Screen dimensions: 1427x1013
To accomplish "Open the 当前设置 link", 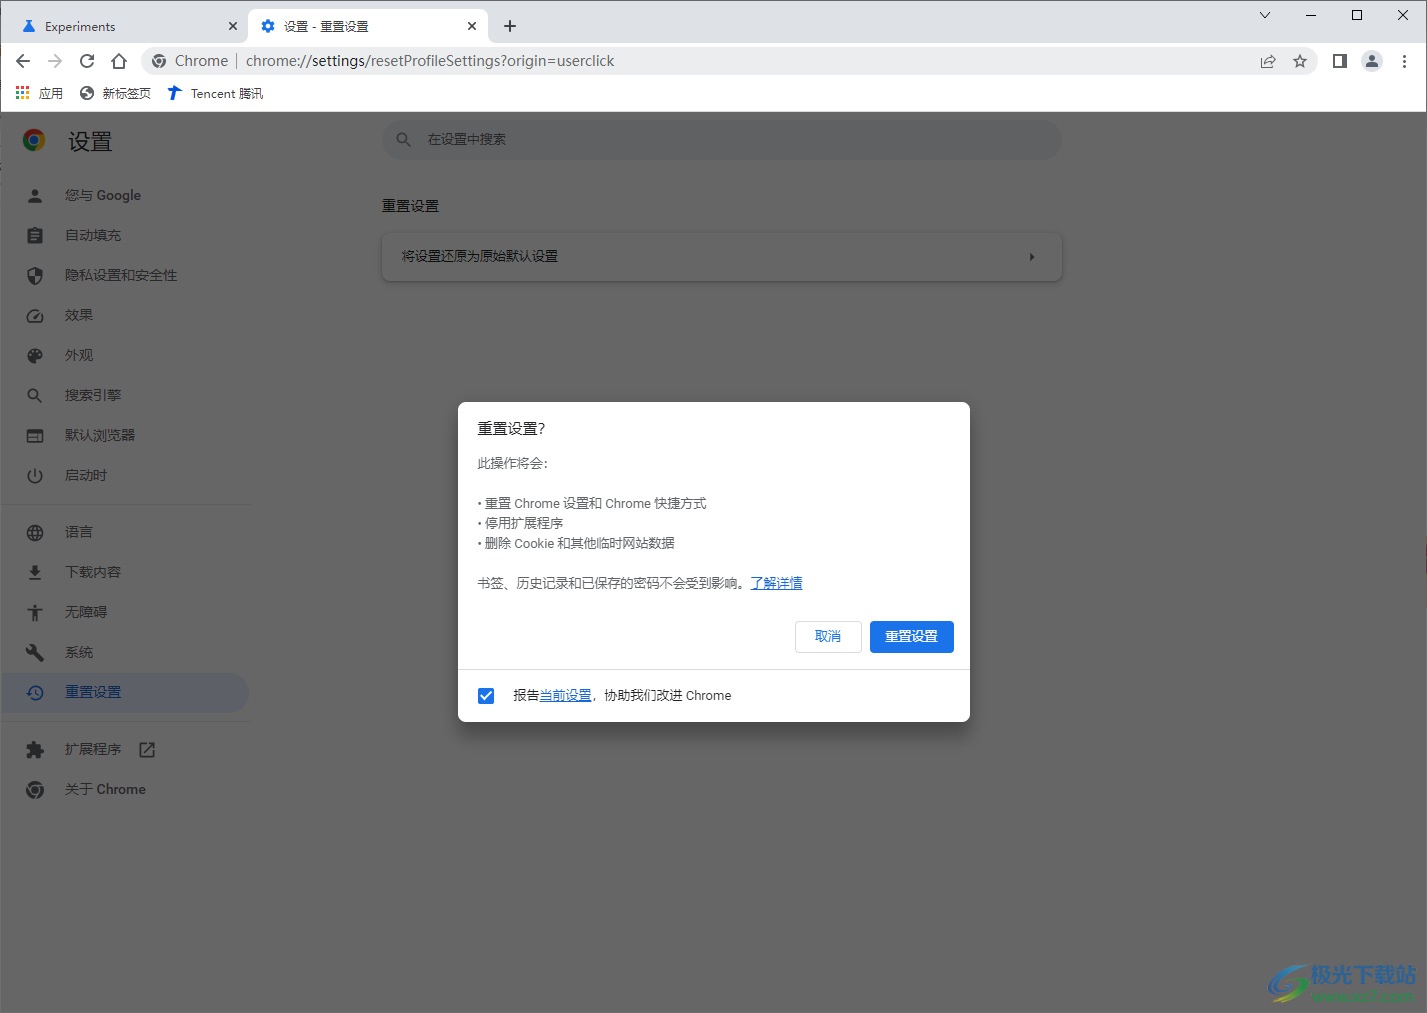I will click(x=566, y=695).
